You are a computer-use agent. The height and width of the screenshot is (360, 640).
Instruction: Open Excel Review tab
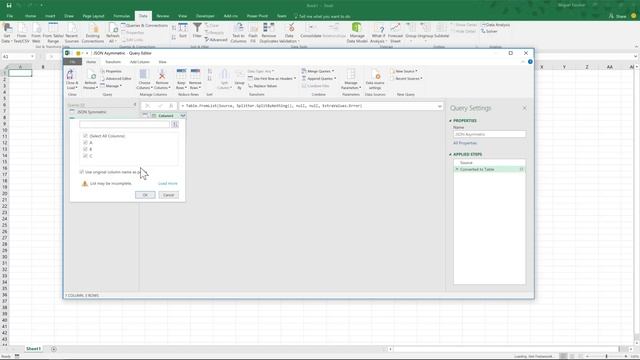[162, 16]
